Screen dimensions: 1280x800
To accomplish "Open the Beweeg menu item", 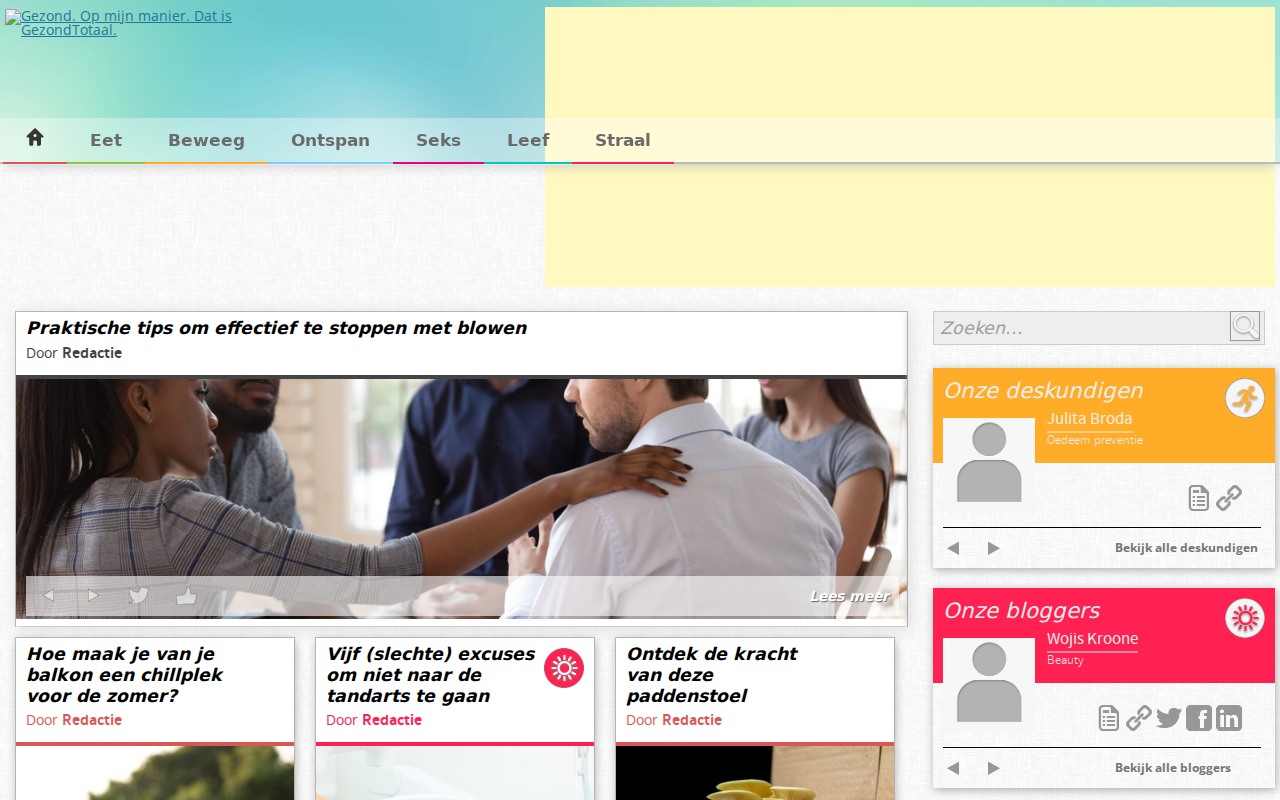I will (x=206, y=140).
